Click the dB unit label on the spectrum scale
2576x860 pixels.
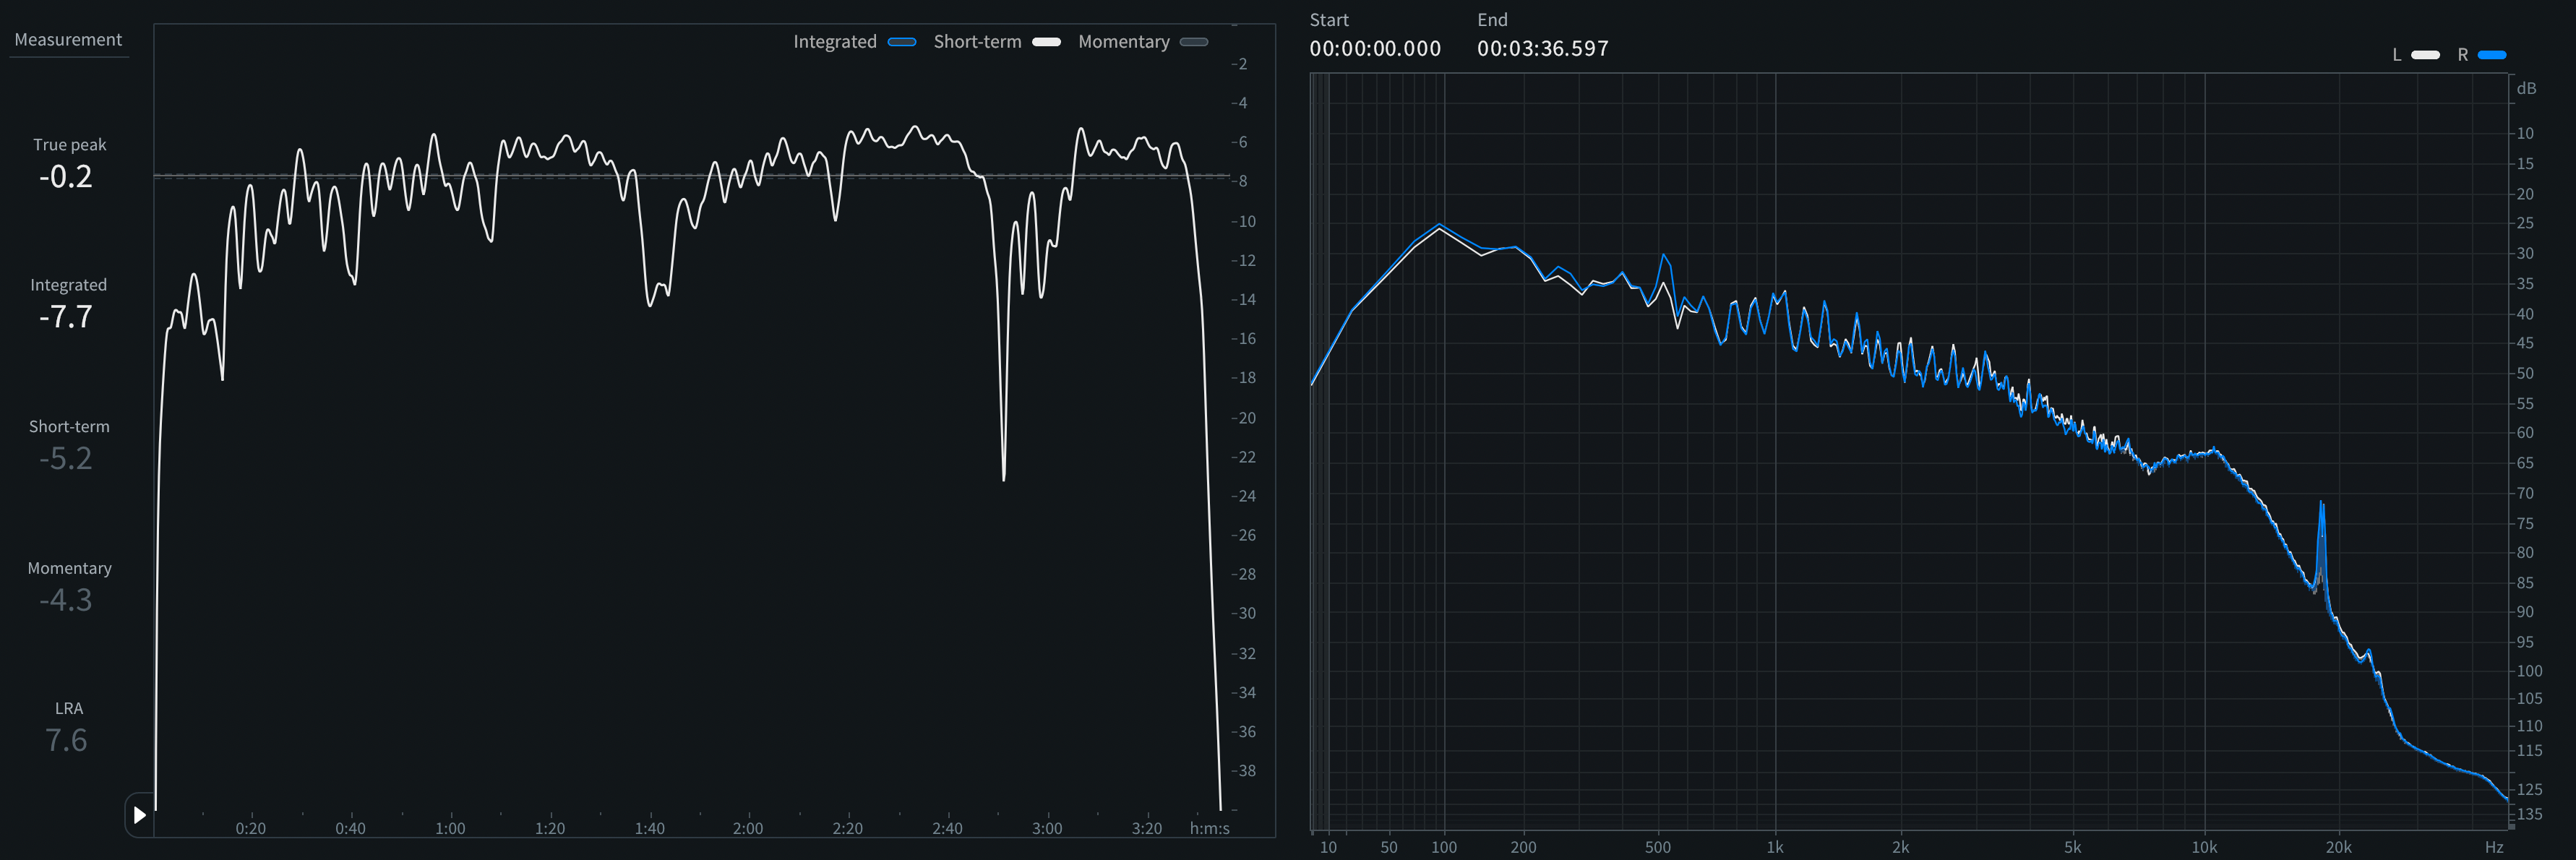[2526, 89]
